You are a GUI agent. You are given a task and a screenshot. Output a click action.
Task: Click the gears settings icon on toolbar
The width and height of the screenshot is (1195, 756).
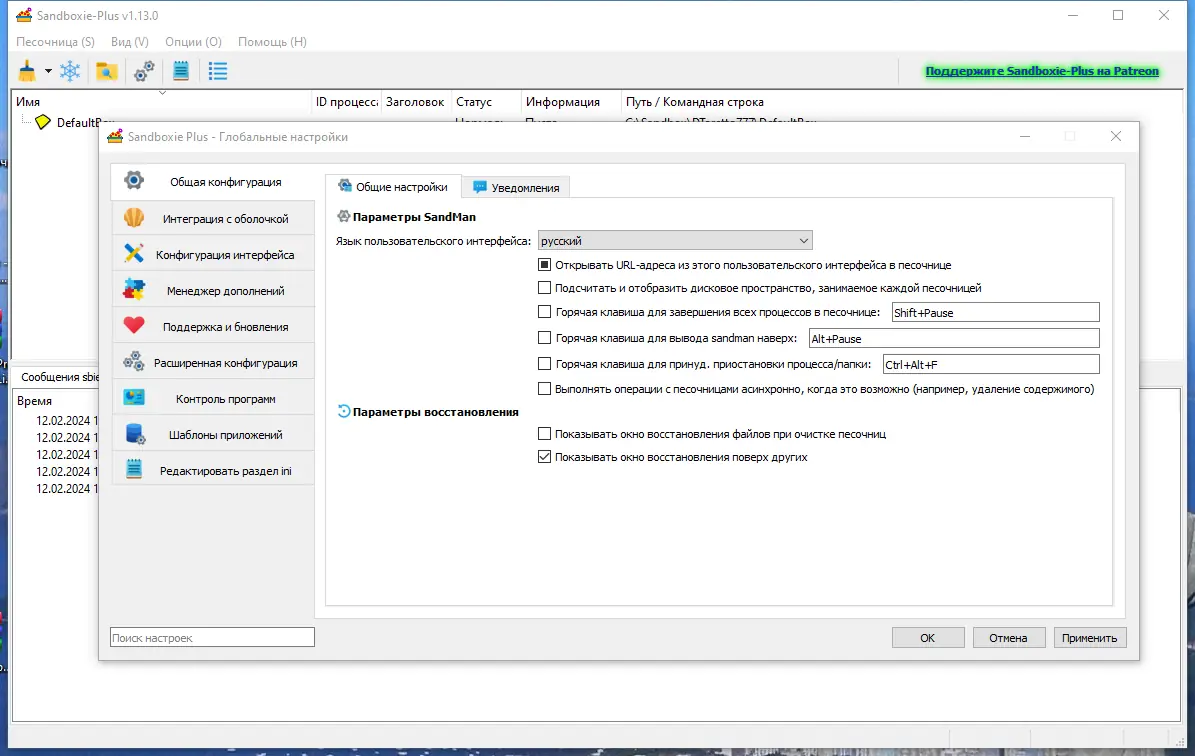tap(144, 70)
